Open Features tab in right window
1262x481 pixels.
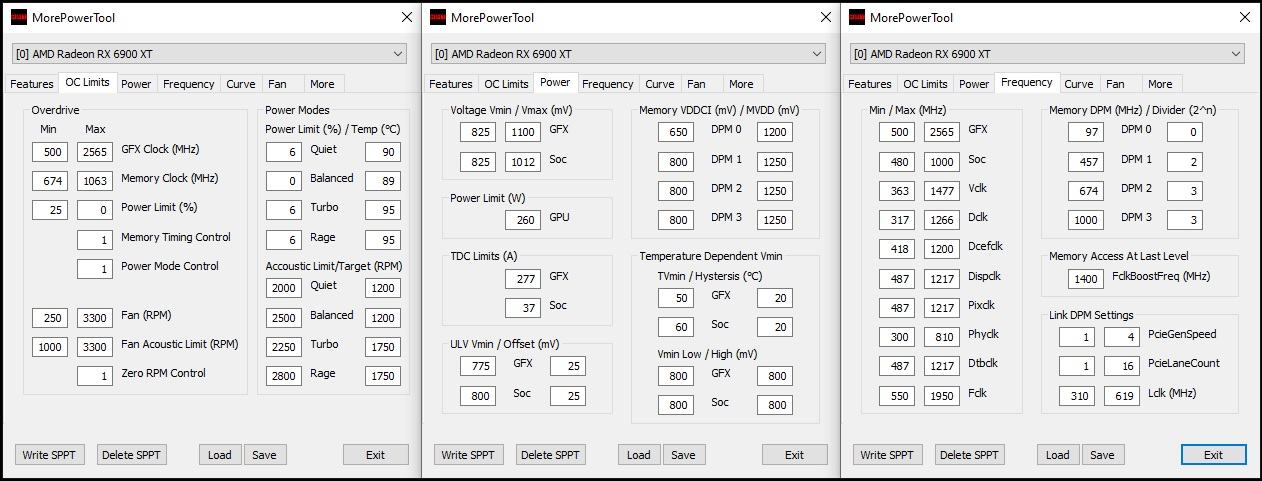tap(870, 84)
